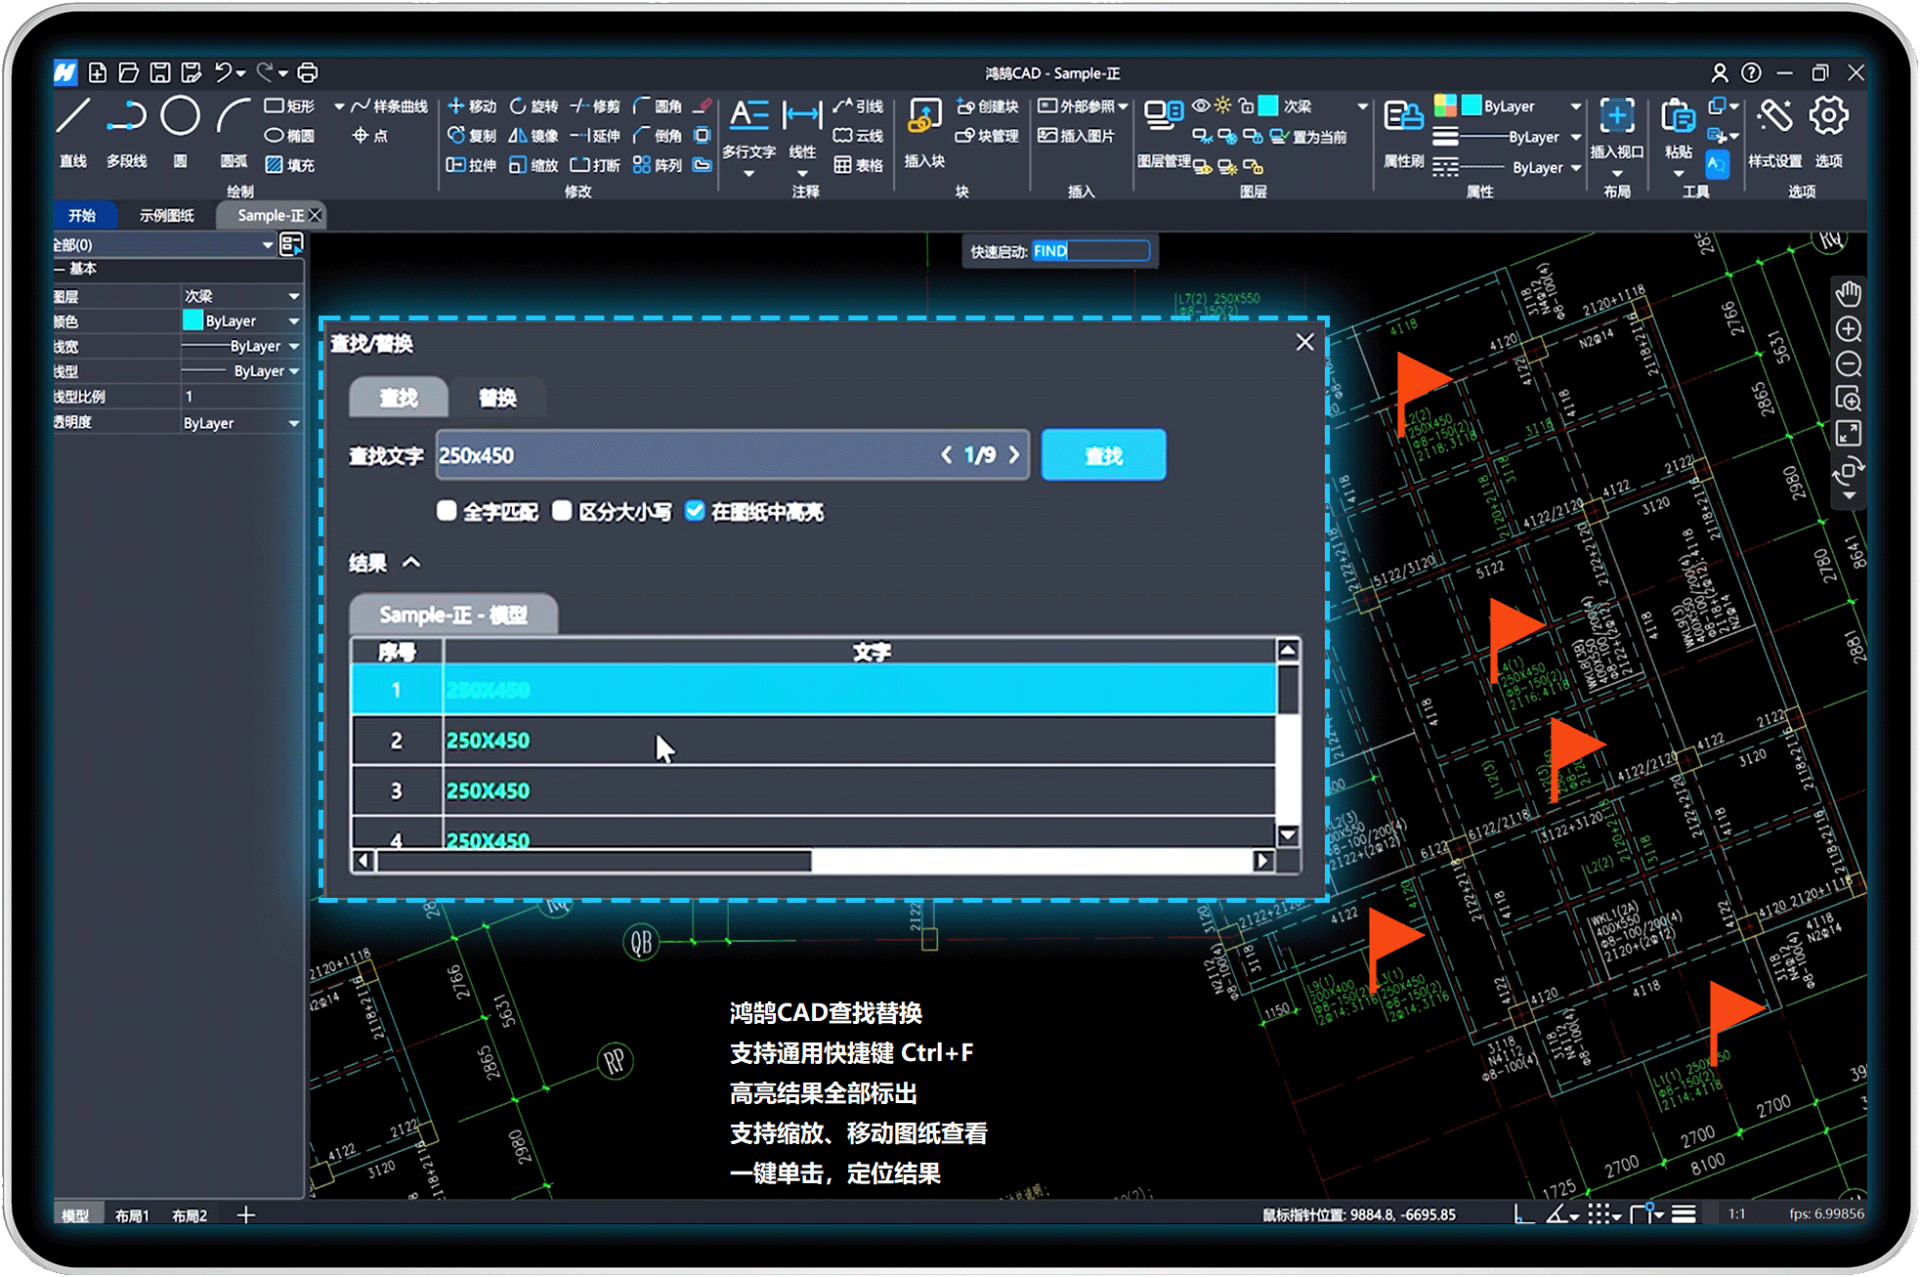The image size is (1920, 1277).
Task: Toggle the layer lock icon
Action: 1246,105
